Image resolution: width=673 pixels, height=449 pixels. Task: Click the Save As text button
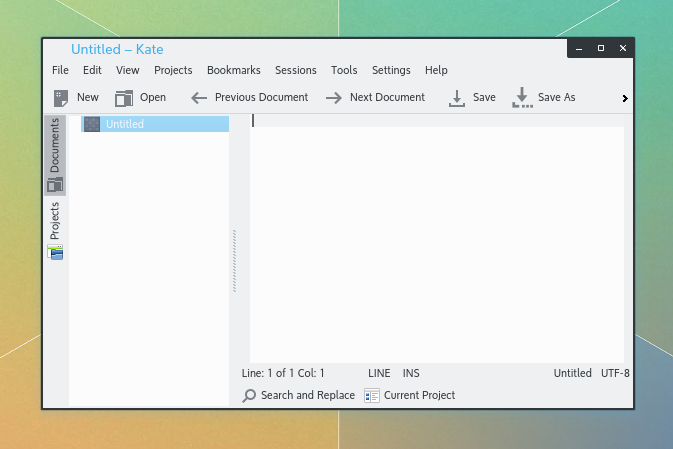click(557, 97)
